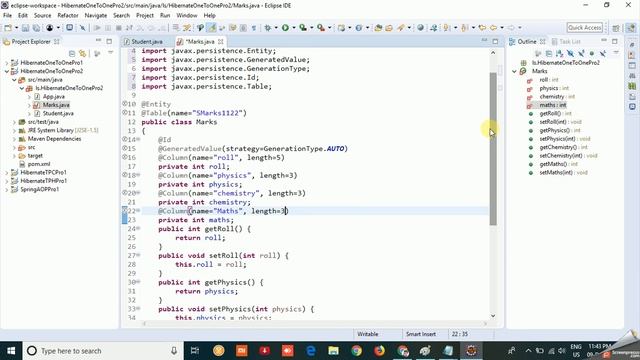
Task: Collapse the src/main/java folder
Action: pyautogui.click(x=14, y=80)
